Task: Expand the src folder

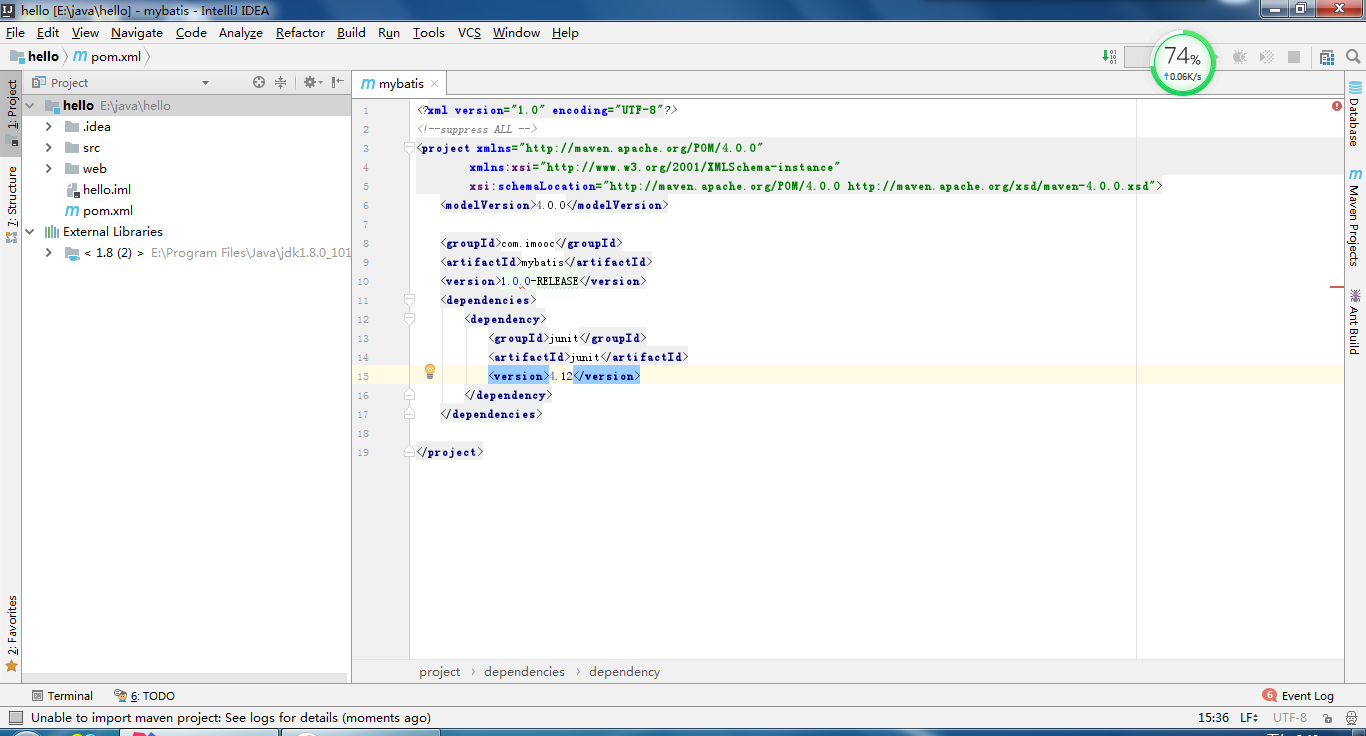Action: pos(49,148)
